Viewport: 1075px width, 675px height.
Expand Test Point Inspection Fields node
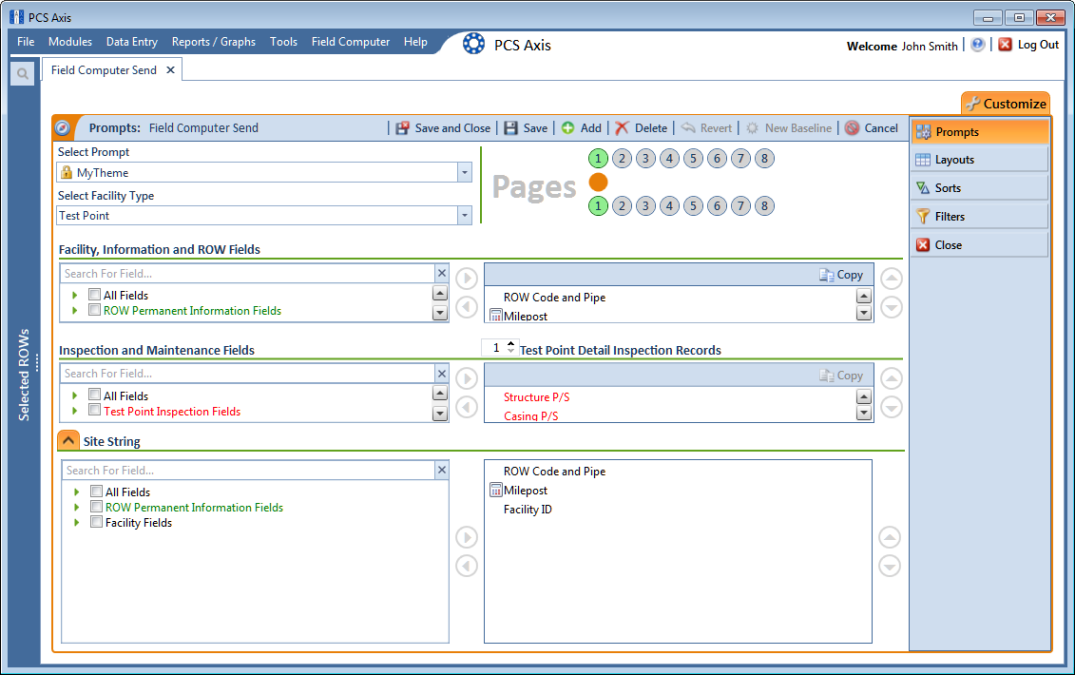point(75,410)
